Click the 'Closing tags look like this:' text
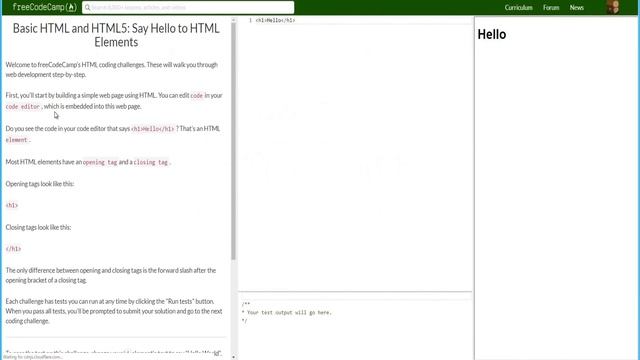 coord(38,227)
